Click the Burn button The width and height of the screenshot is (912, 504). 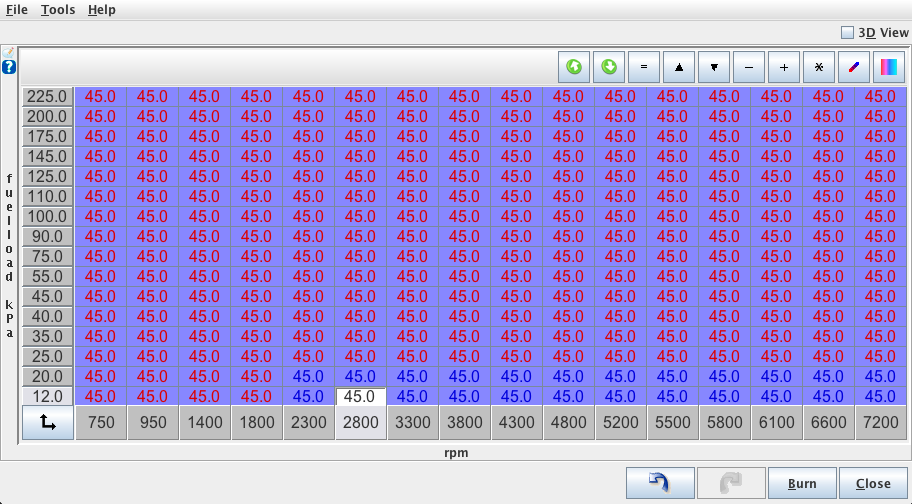[802, 483]
